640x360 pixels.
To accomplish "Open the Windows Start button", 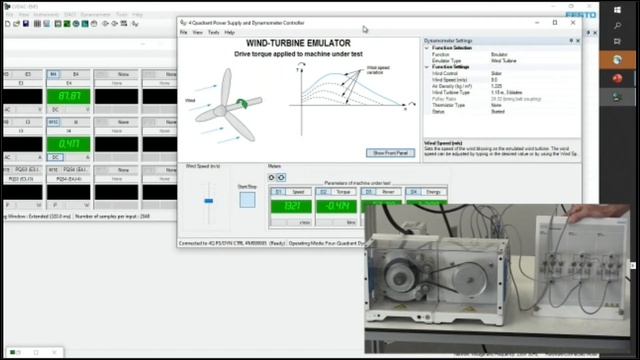I will (x=618, y=10).
